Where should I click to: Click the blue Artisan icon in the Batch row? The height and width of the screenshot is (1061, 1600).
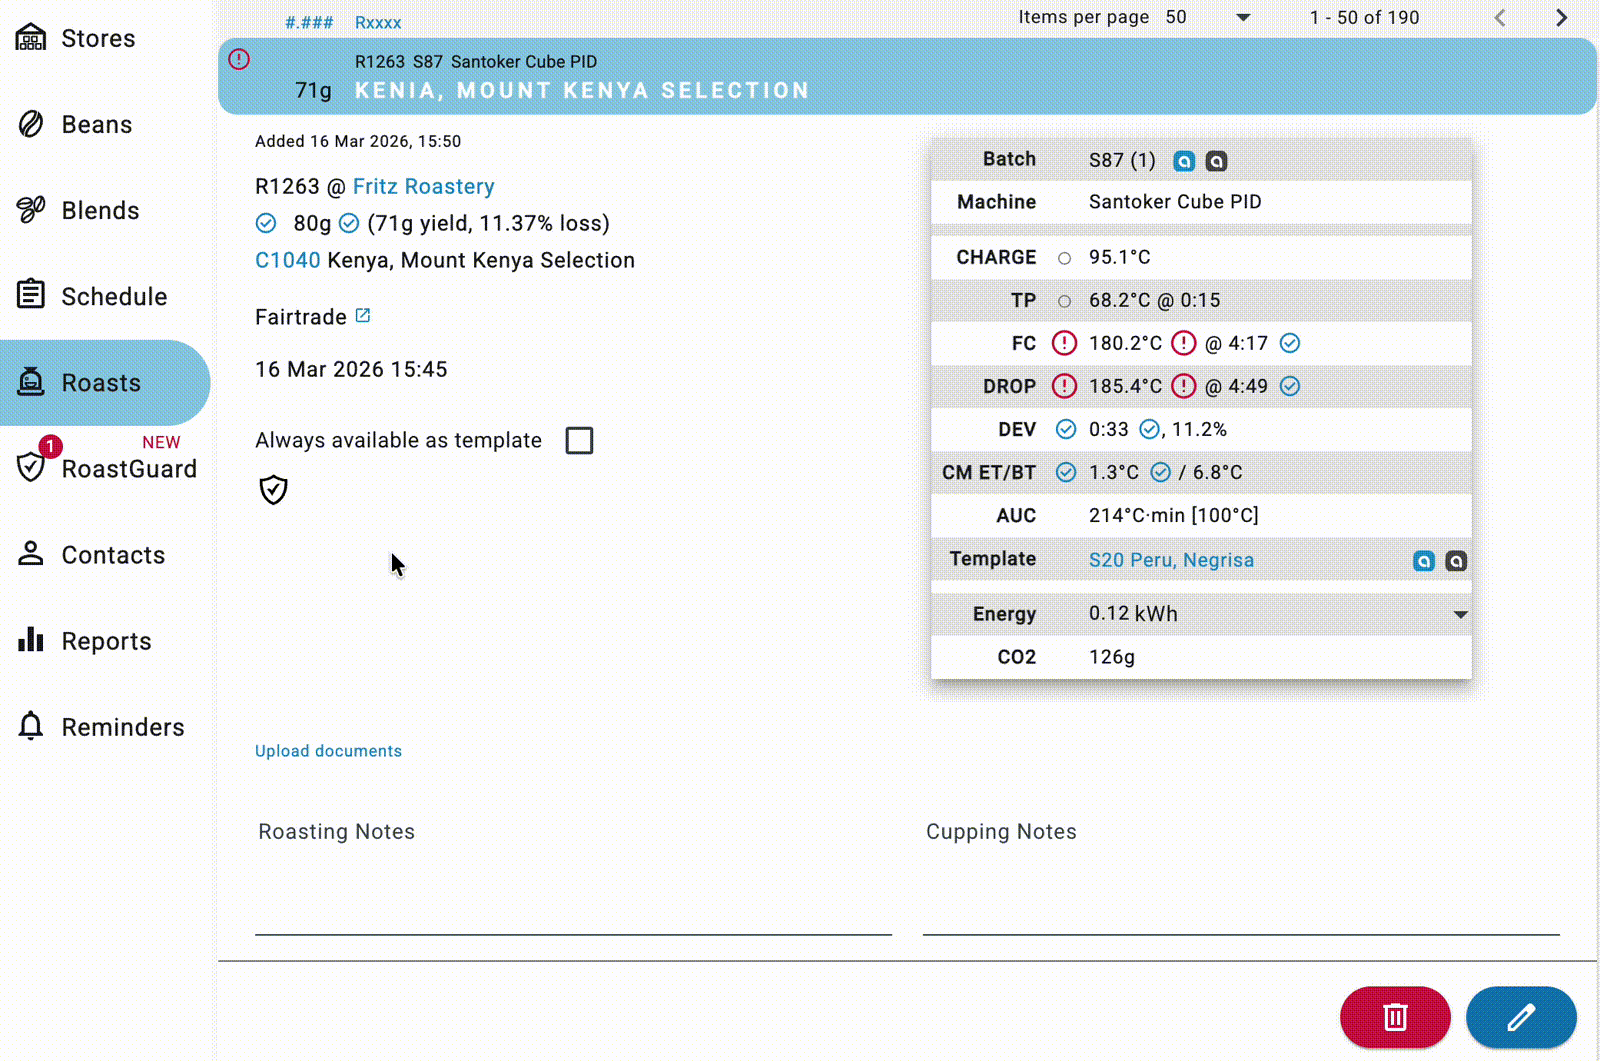pos(1184,161)
